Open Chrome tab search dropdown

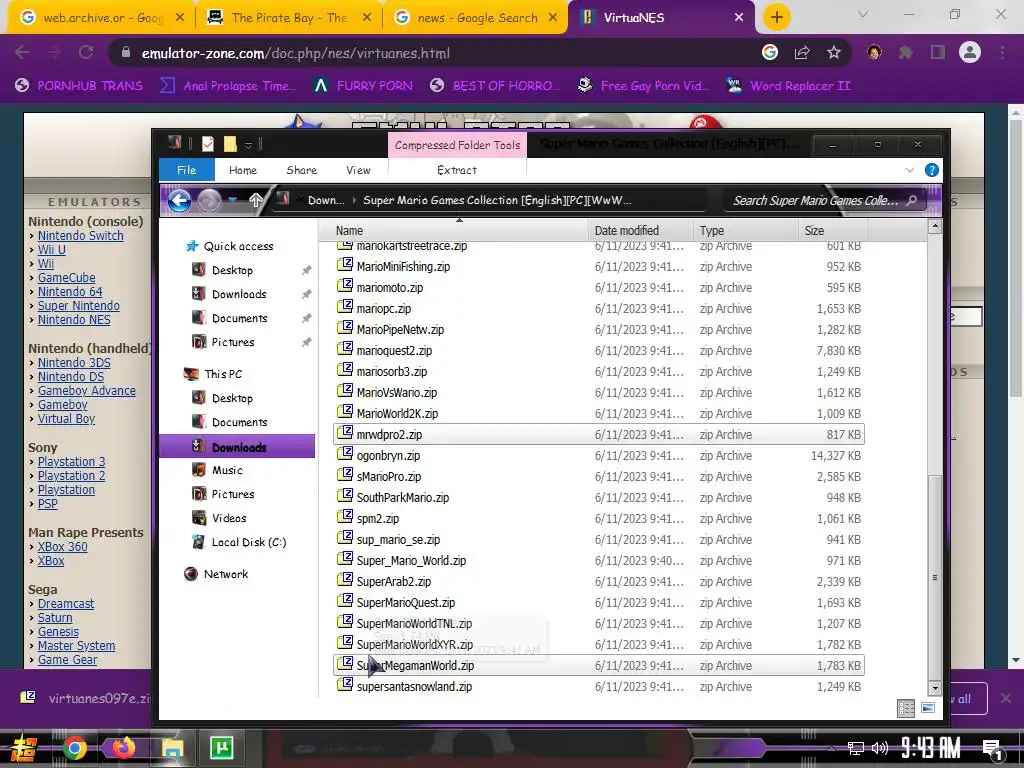tap(863, 14)
